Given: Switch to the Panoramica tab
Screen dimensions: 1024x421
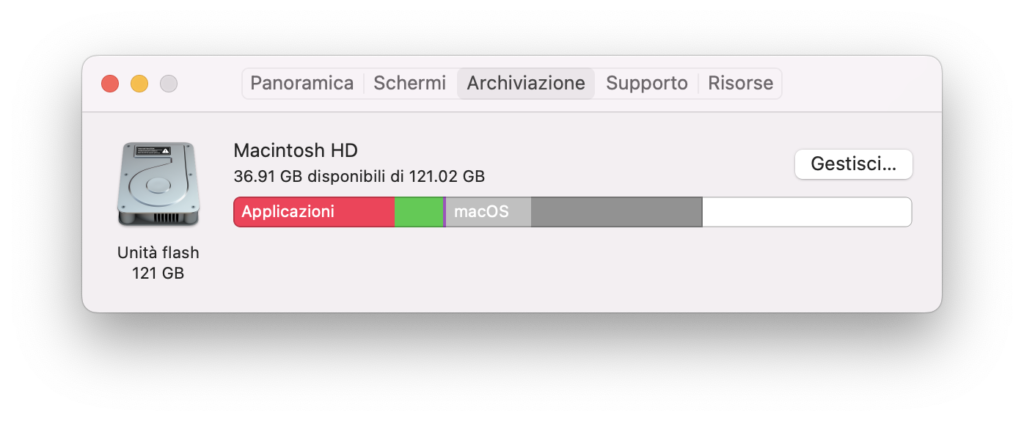Looking at the screenshot, I should tap(302, 83).
